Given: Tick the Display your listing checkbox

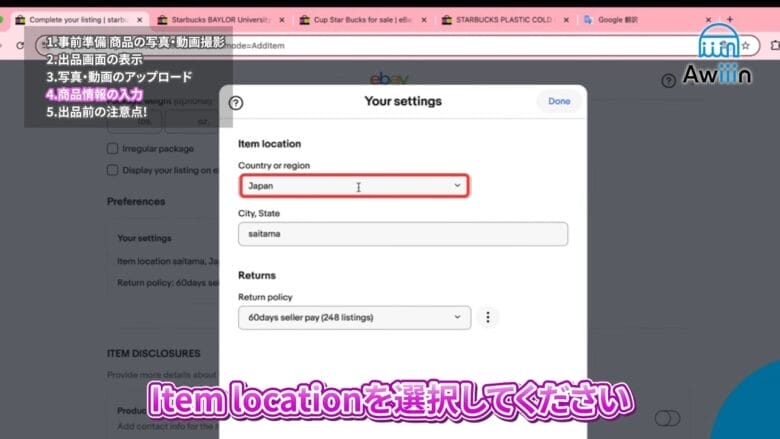Looking at the screenshot, I should (113, 169).
